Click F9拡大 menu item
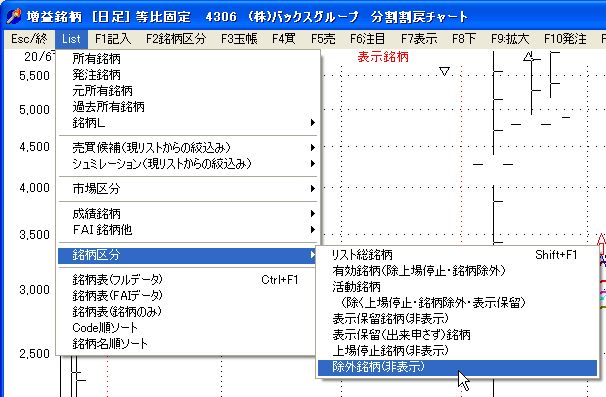The image size is (606, 397). (x=510, y=39)
